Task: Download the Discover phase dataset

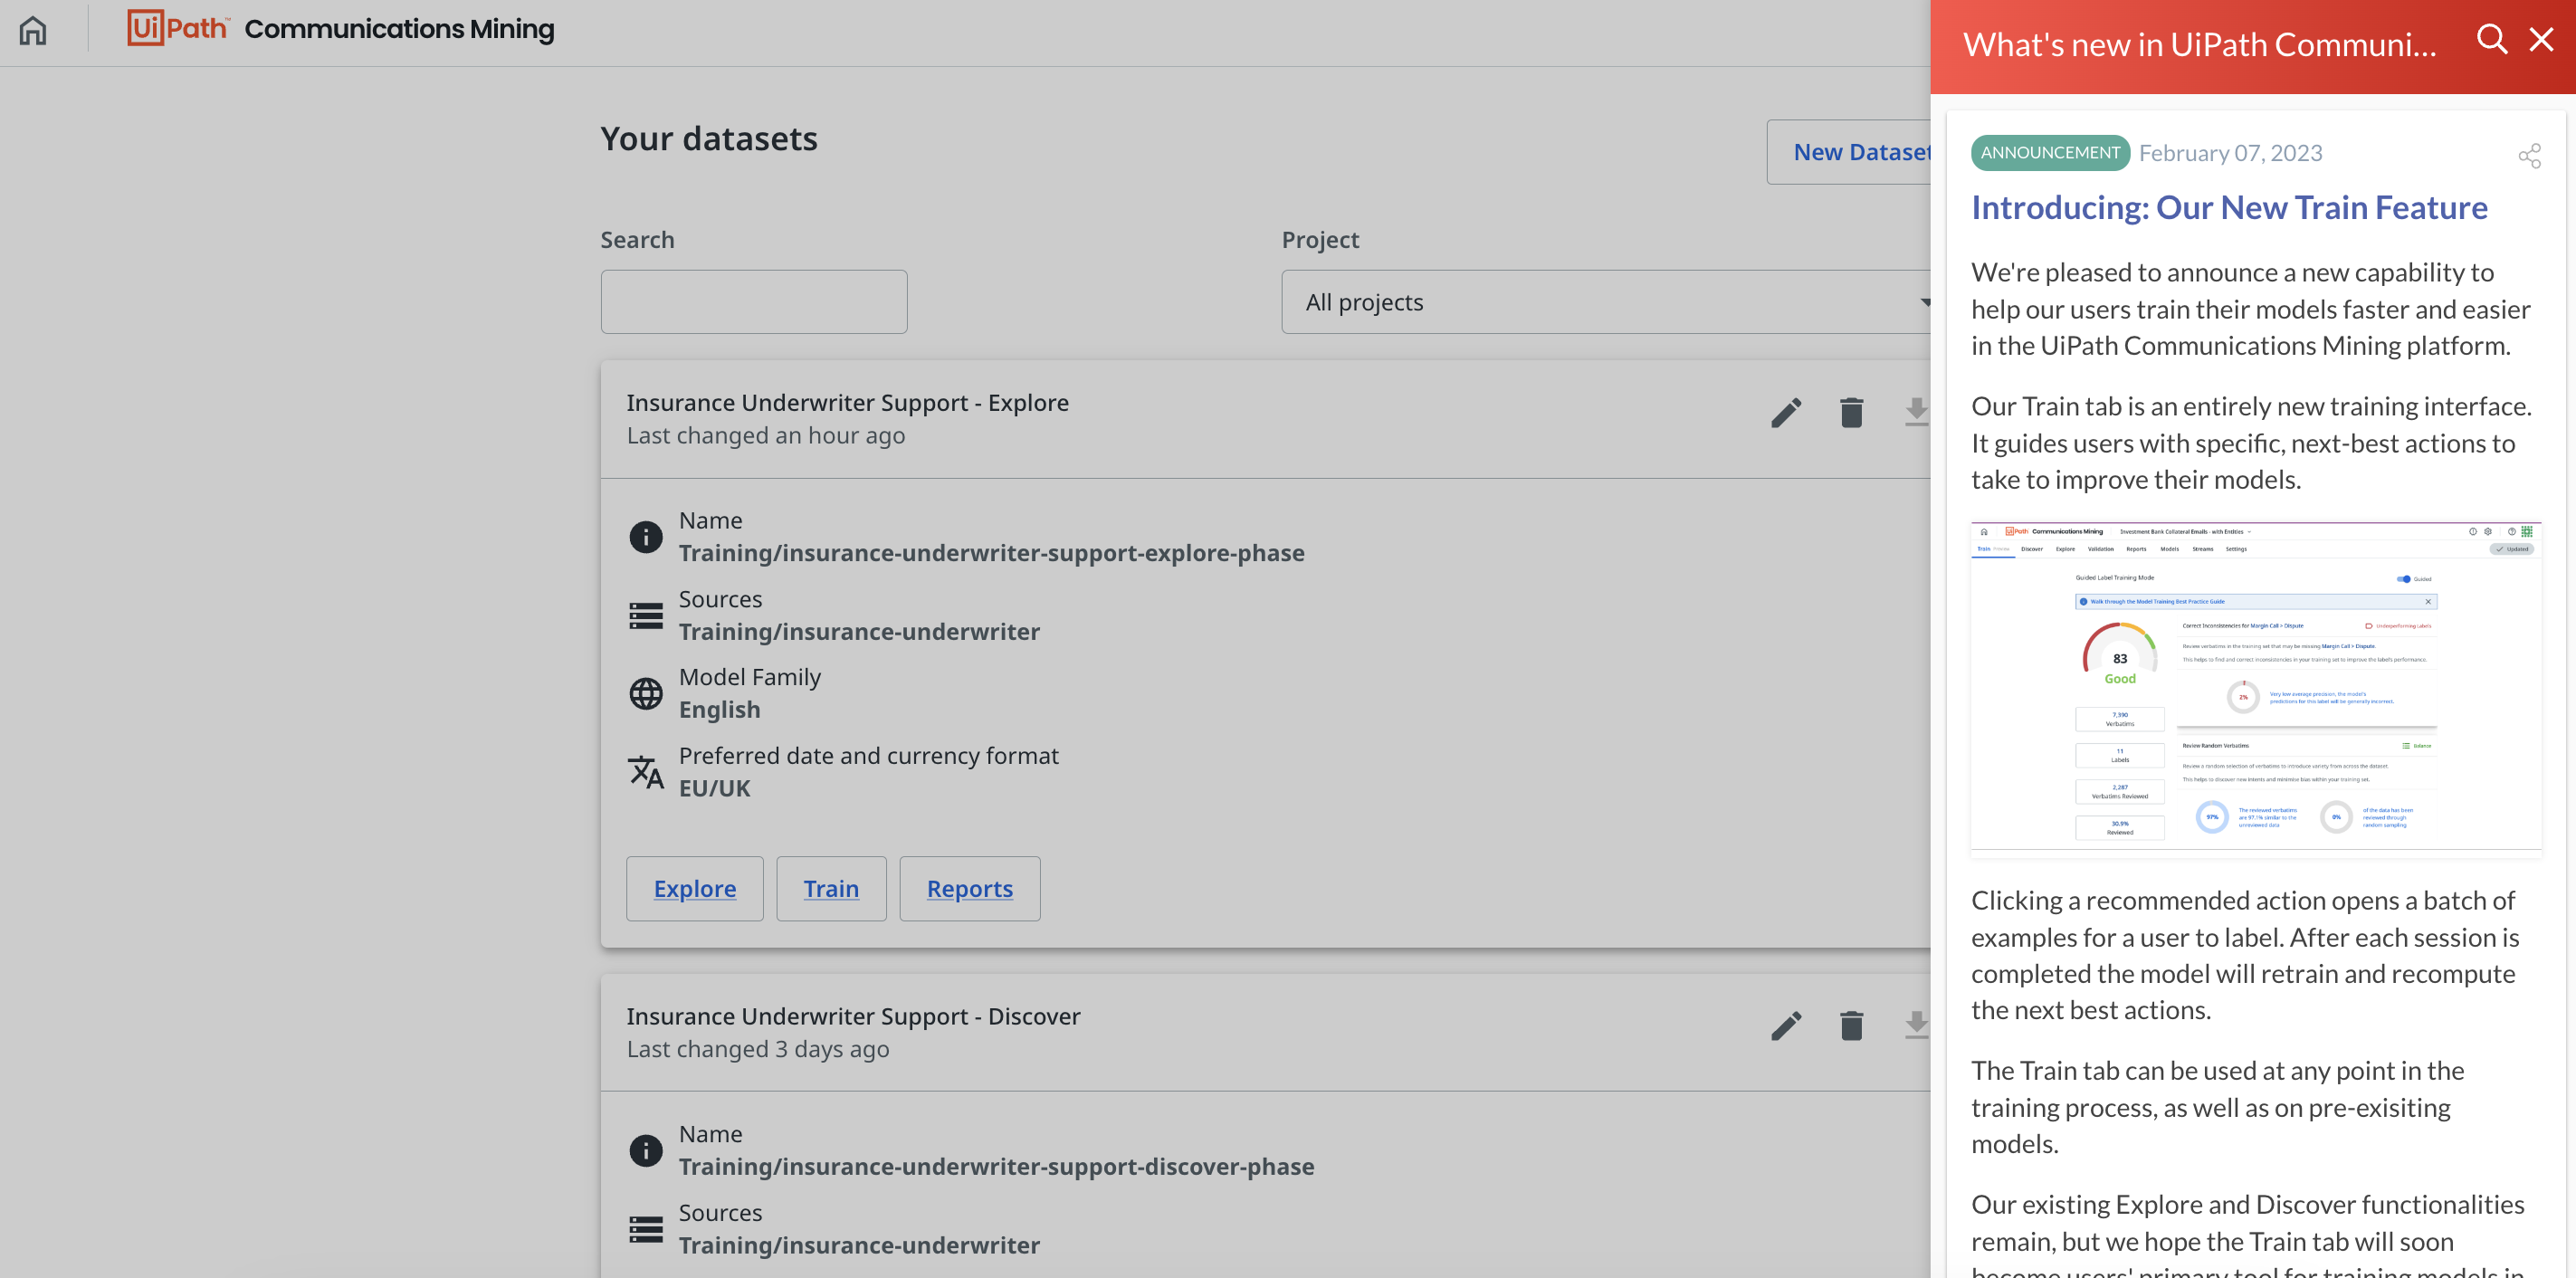Action: click(1915, 1026)
